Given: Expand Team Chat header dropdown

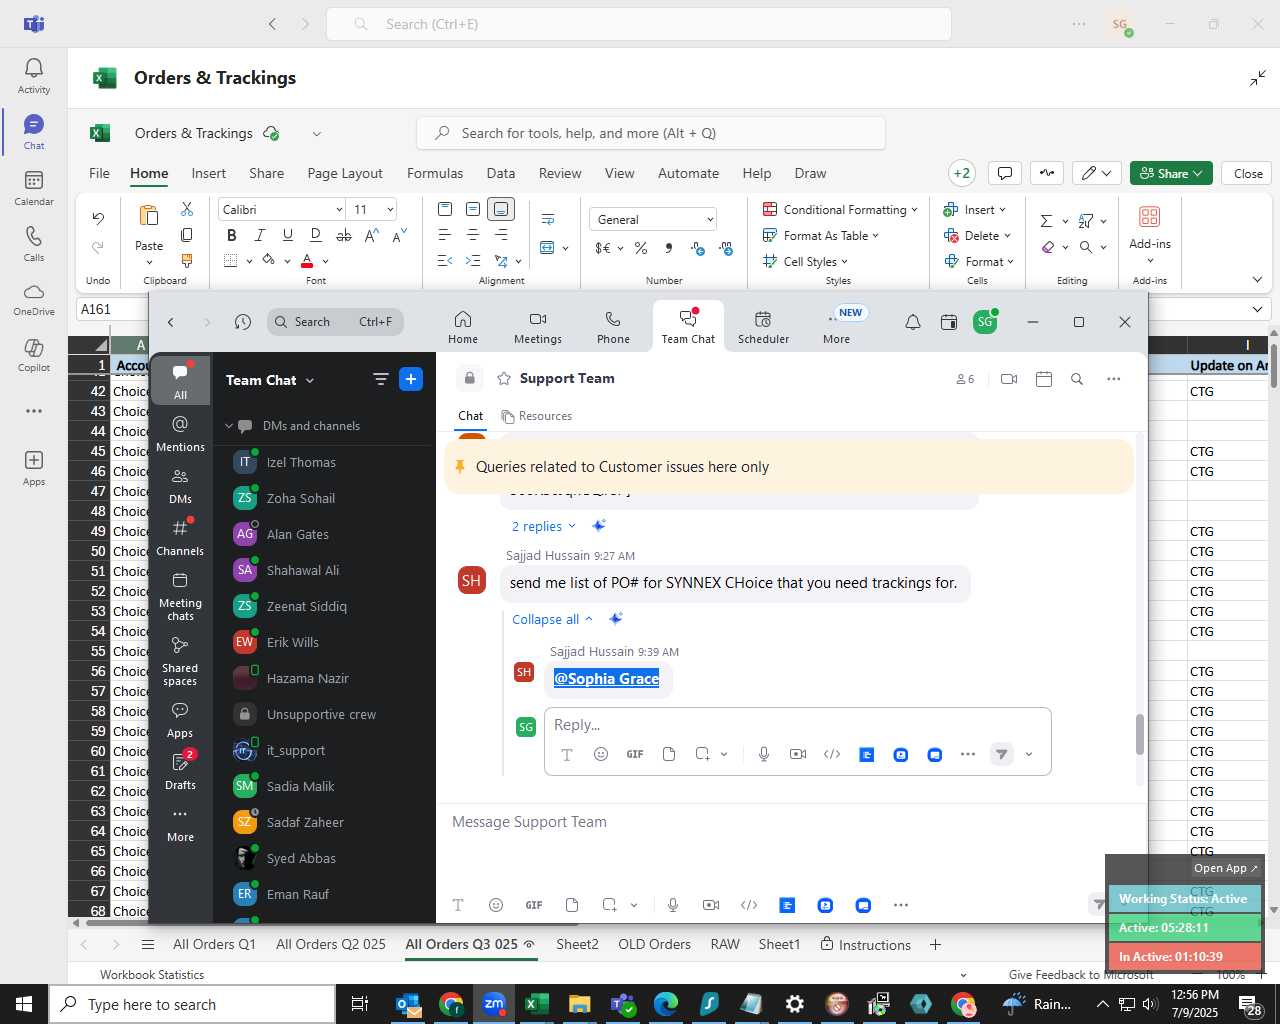Looking at the screenshot, I should point(310,381).
